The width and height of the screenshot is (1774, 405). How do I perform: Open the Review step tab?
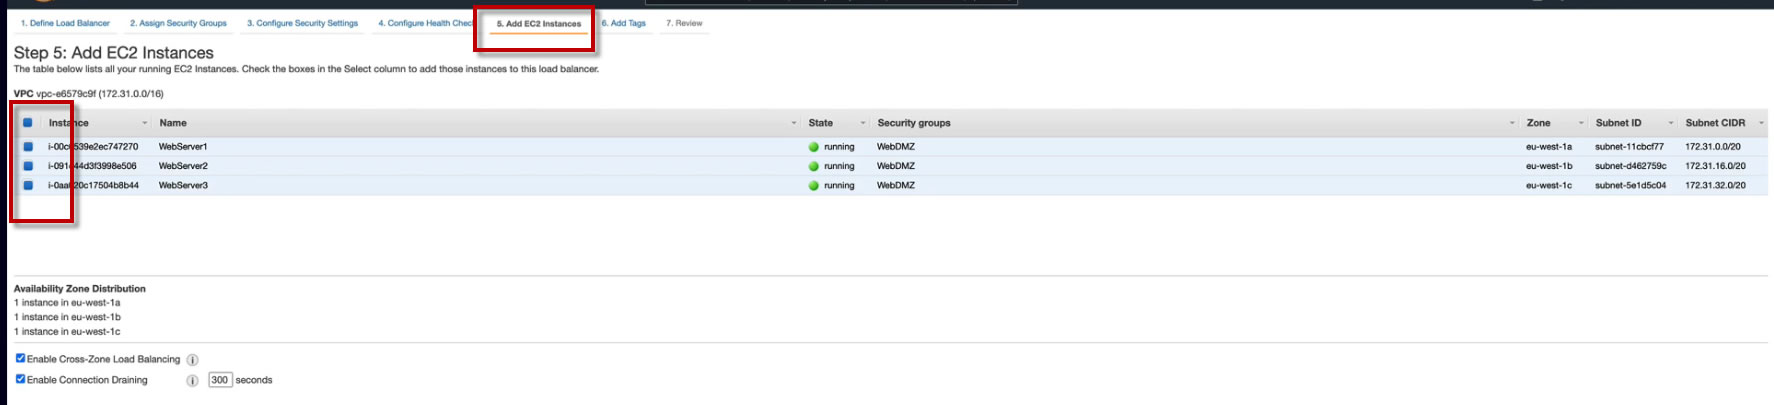(x=685, y=23)
